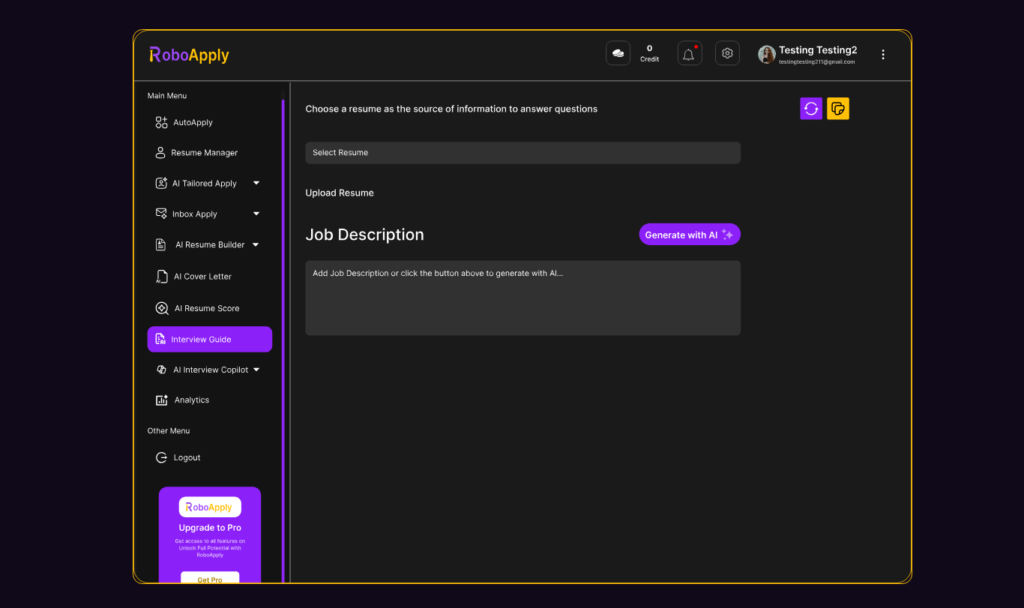Screen dimensions: 1024x608
Task: Open settings gear icon in header
Action: click(x=727, y=54)
